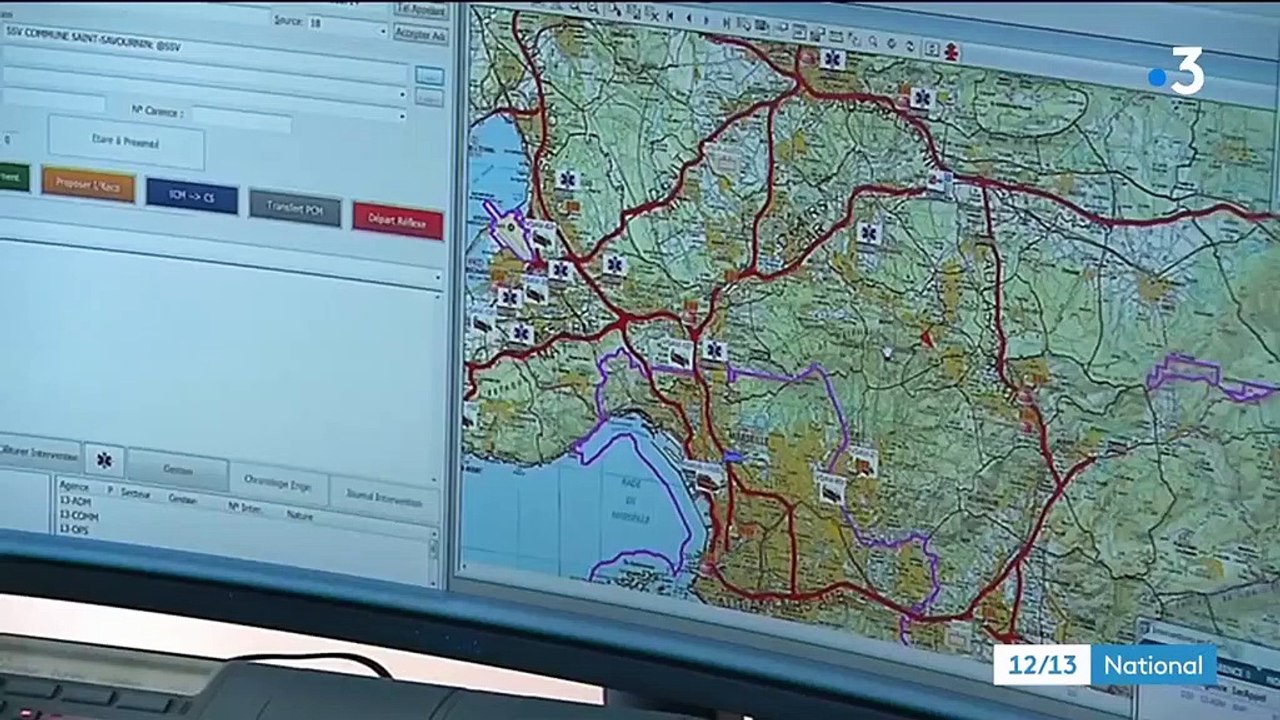The image size is (1280, 720).
Task: Open the Clôturer Intervention tab
Action: tap(38, 452)
